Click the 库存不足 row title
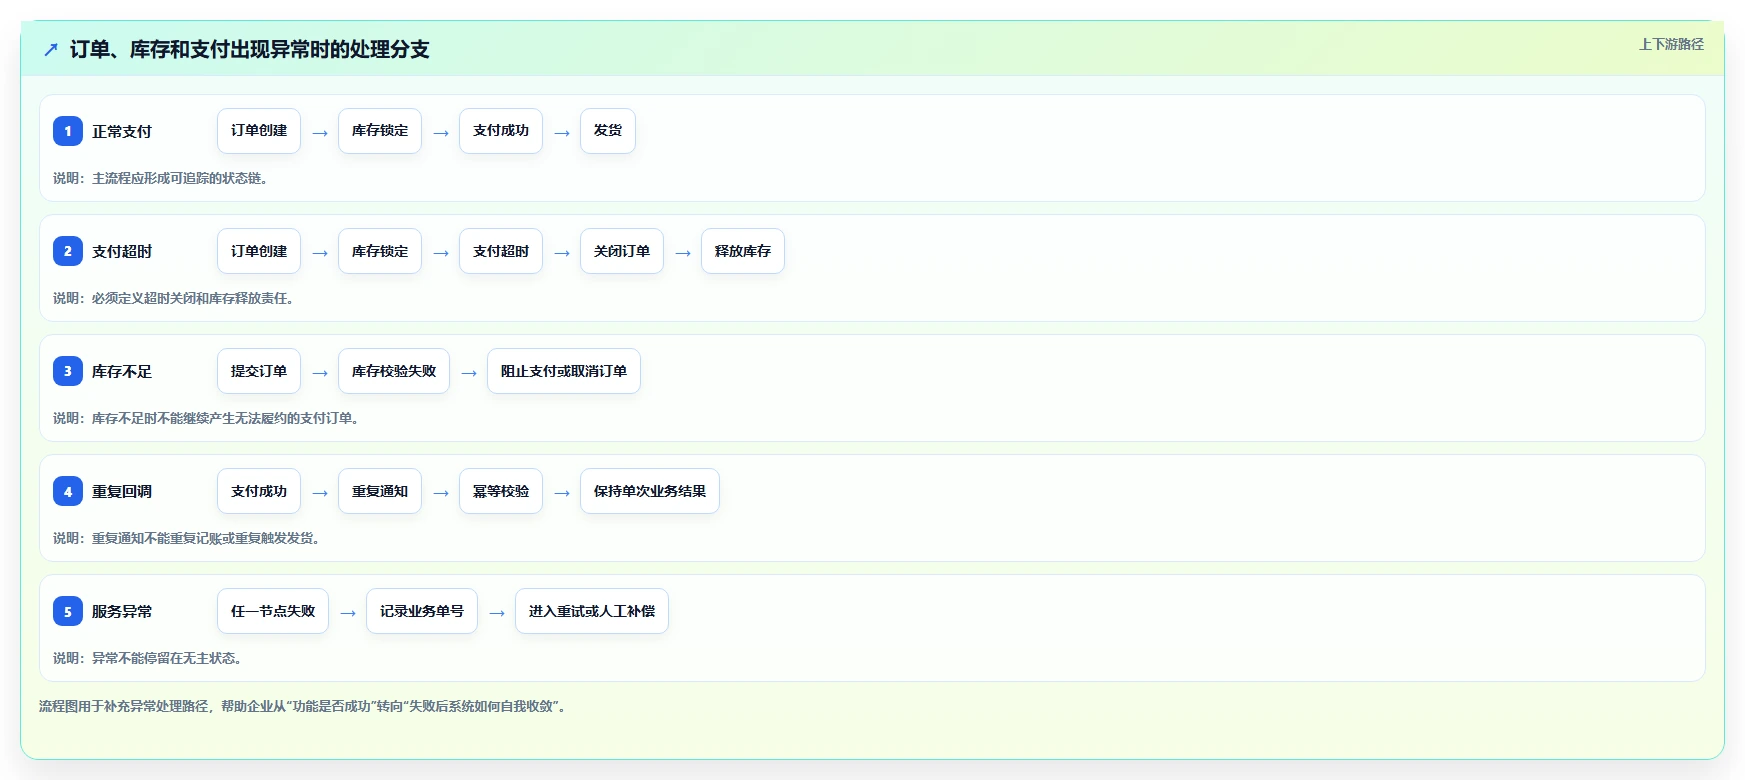Screen dimensions: 1745x780 click(x=122, y=371)
